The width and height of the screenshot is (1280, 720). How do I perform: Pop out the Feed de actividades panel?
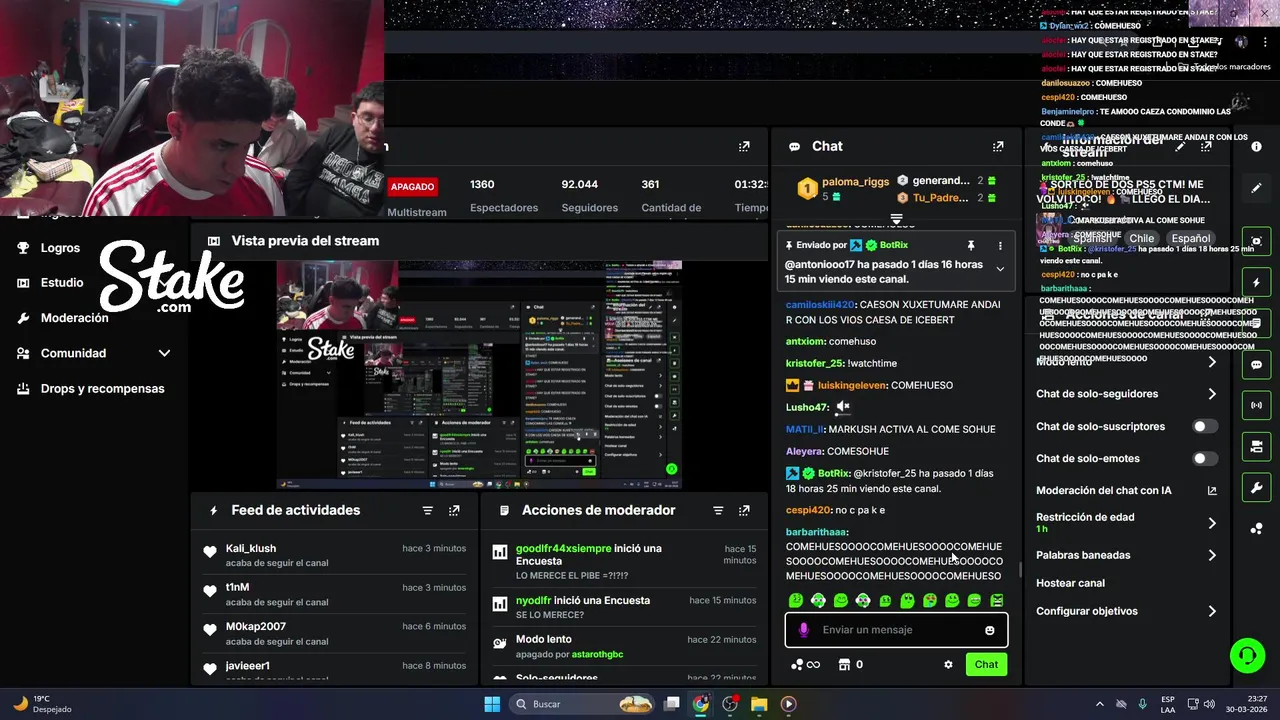pyautogui.click(x=454, y=510)
